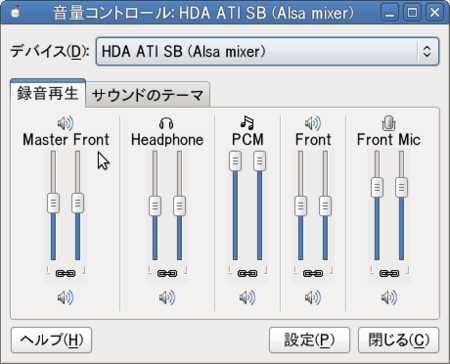Minimize the volume control window
The image size is (450, 364).
tap(390, 13)
